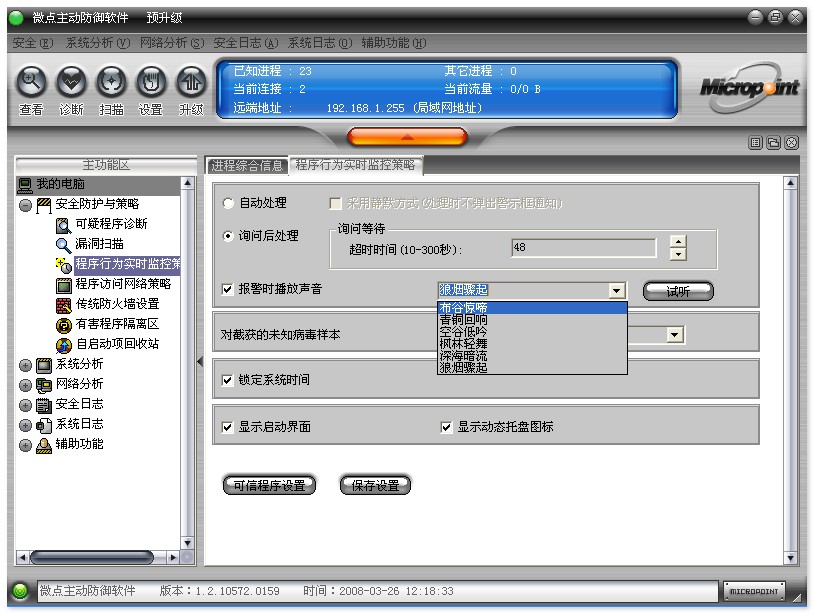This screenshot has width=814, height=614.
Task: Close the alarm sound dropdown arrow
Action: (x=617, y=291)
